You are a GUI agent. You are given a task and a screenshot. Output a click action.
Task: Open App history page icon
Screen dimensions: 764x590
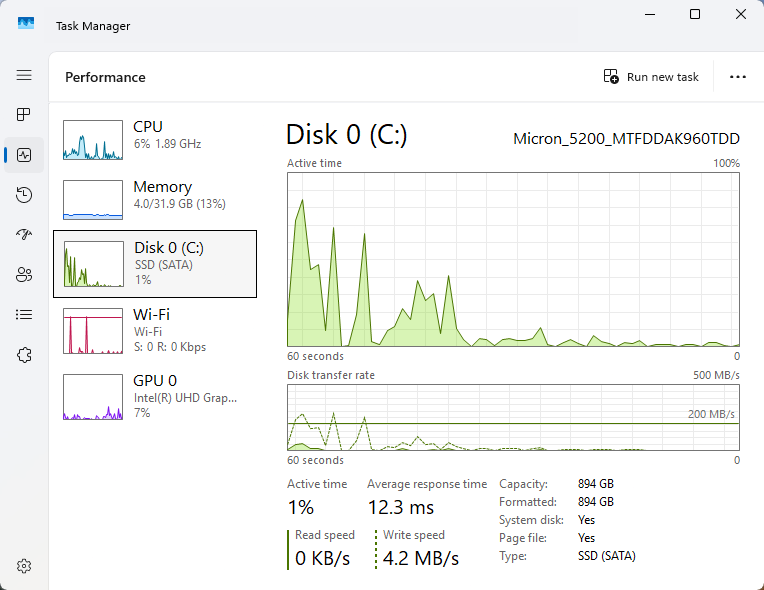(24, 195)
